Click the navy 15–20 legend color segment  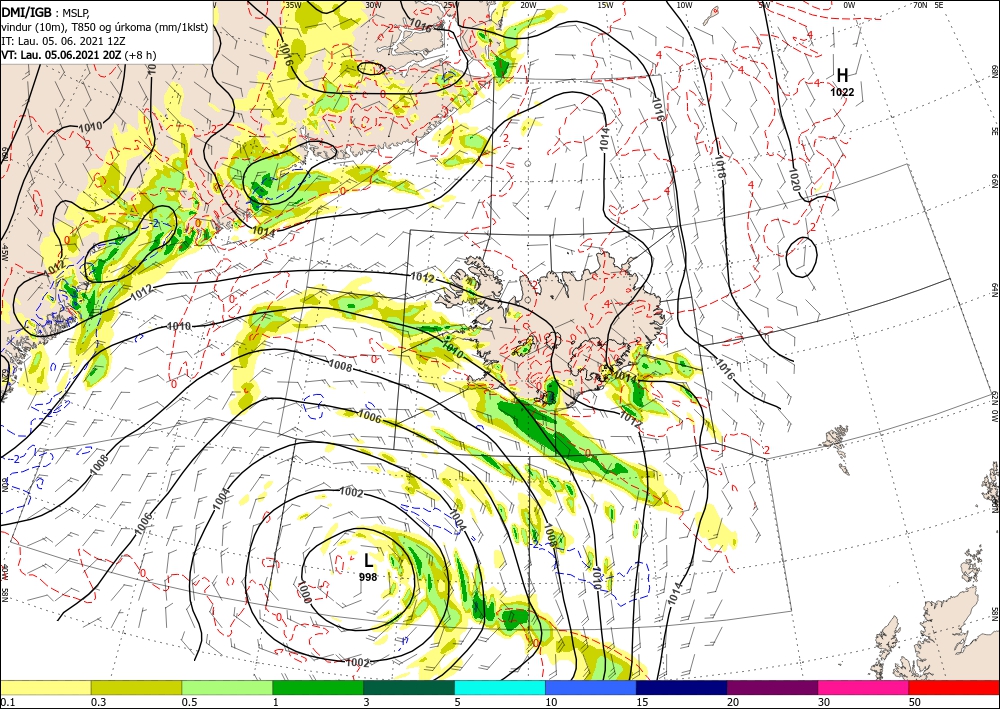682,687
